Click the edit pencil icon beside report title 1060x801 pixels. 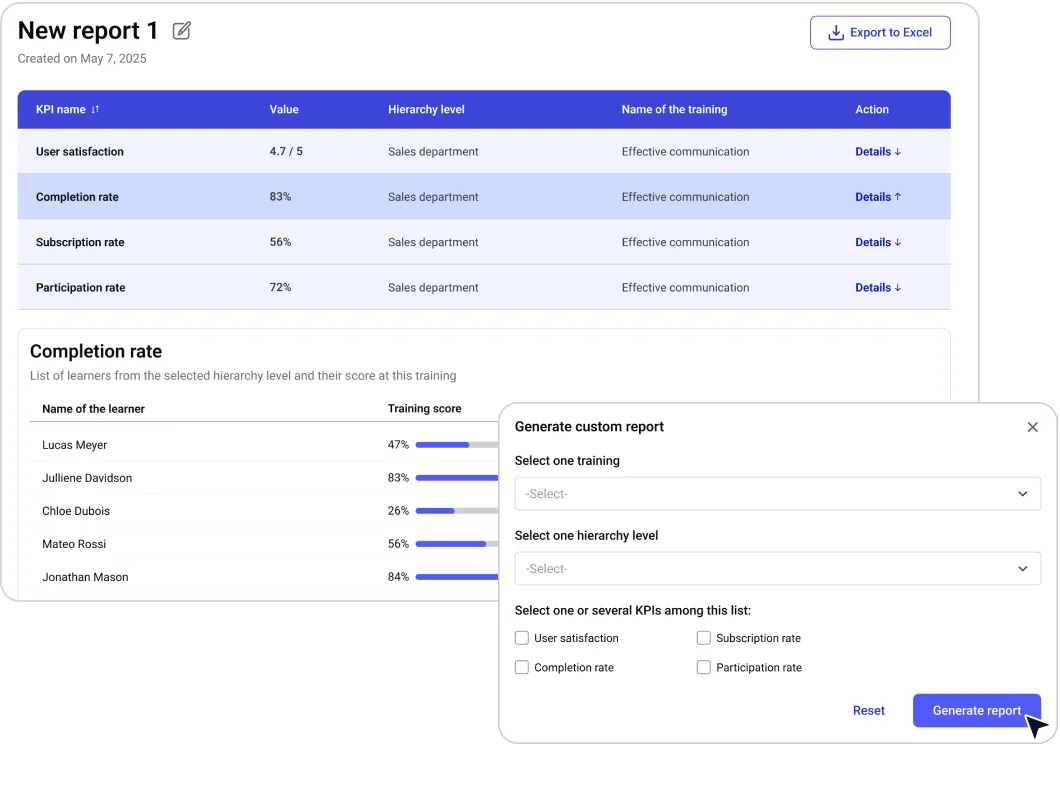[181, 30]
